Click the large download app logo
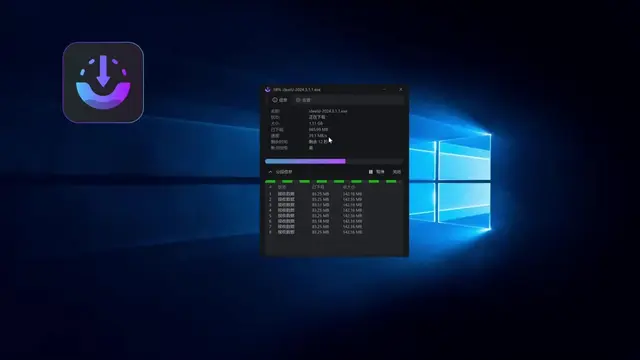The image size is (640, 360). coord(103,82)
